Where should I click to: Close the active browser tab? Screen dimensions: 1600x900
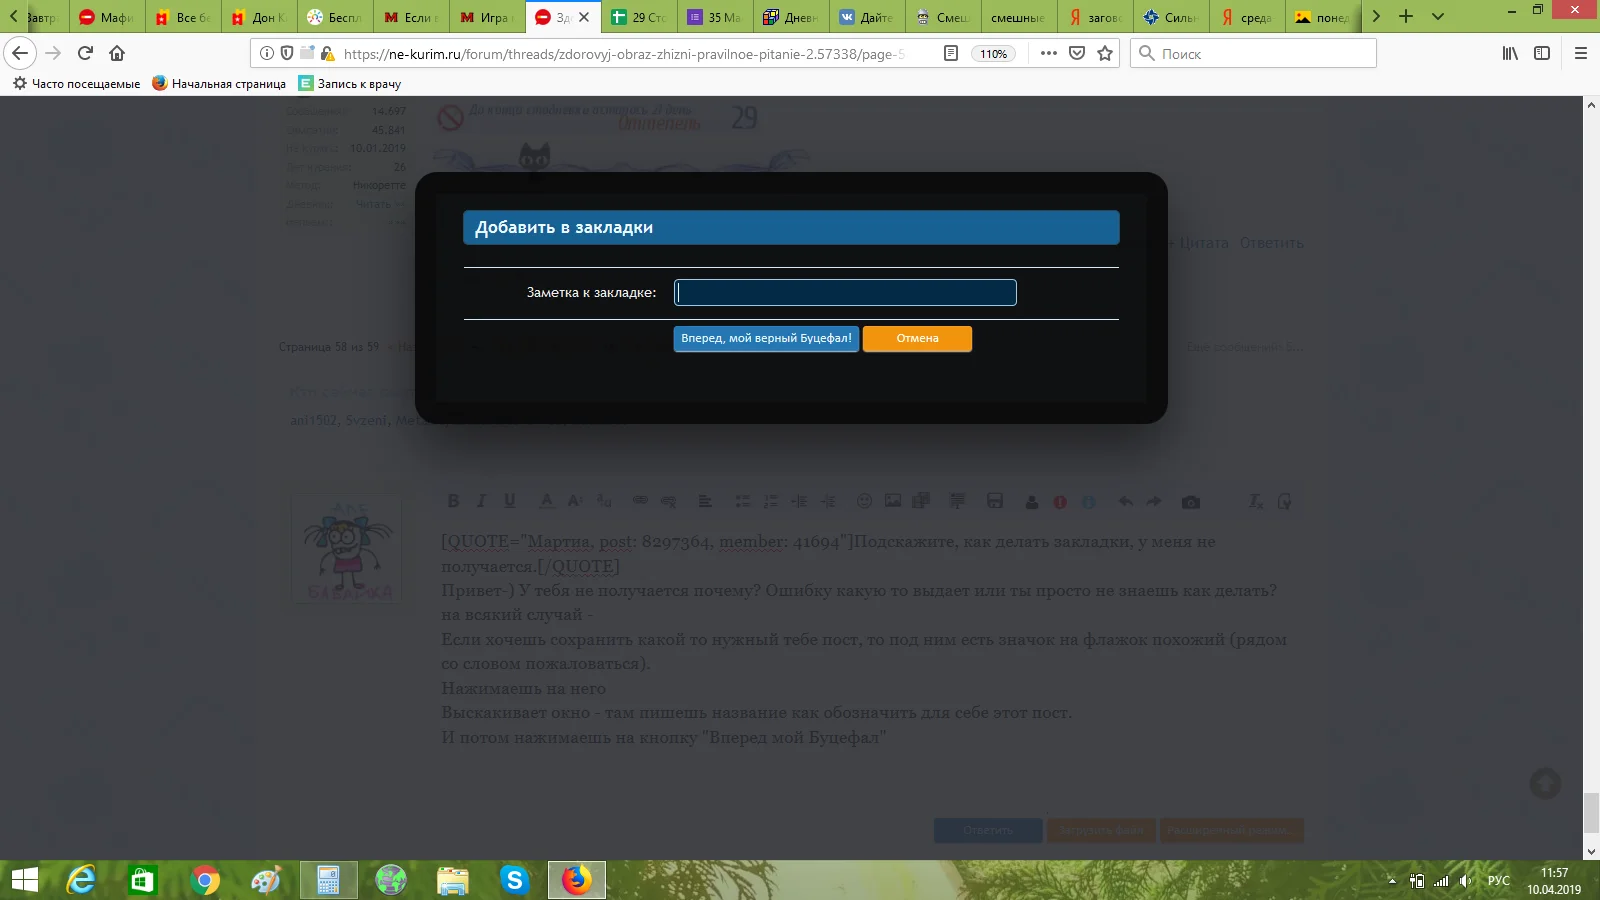coord(585,17)
